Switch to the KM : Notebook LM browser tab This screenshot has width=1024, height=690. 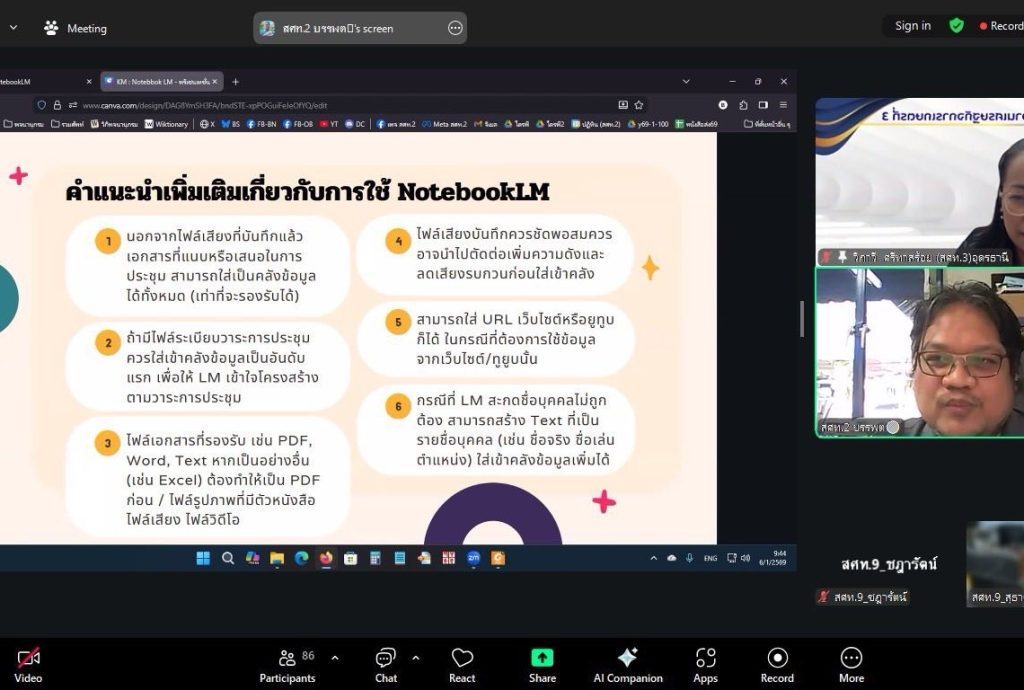[x=161, y=82]
